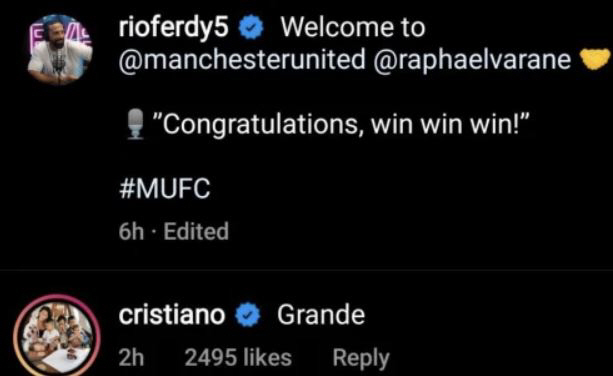613x376 pixels.
Task: Click the cristiano username
Action: (172, 315)
